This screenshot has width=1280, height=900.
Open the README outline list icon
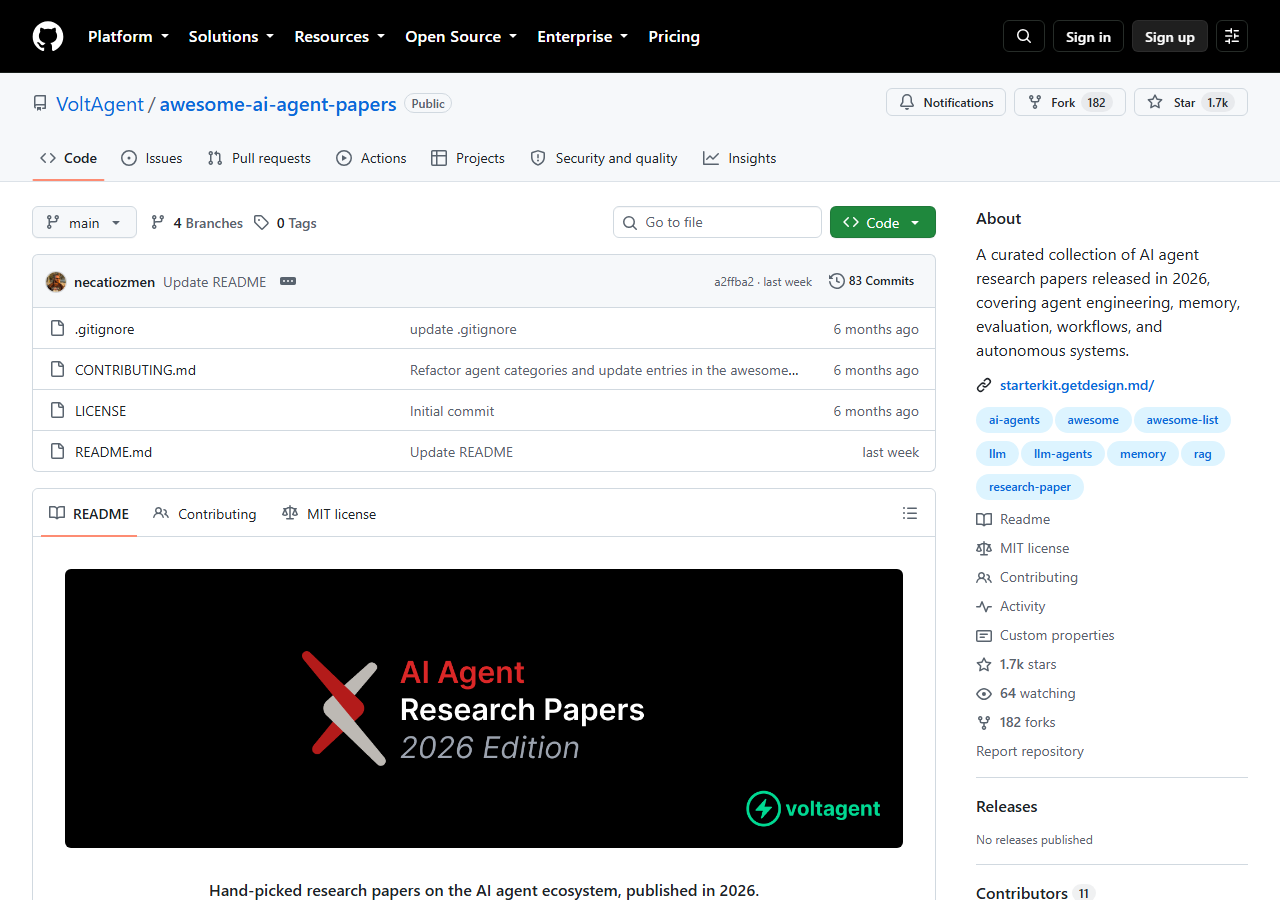pyautogui.click(x=910, y=513)
